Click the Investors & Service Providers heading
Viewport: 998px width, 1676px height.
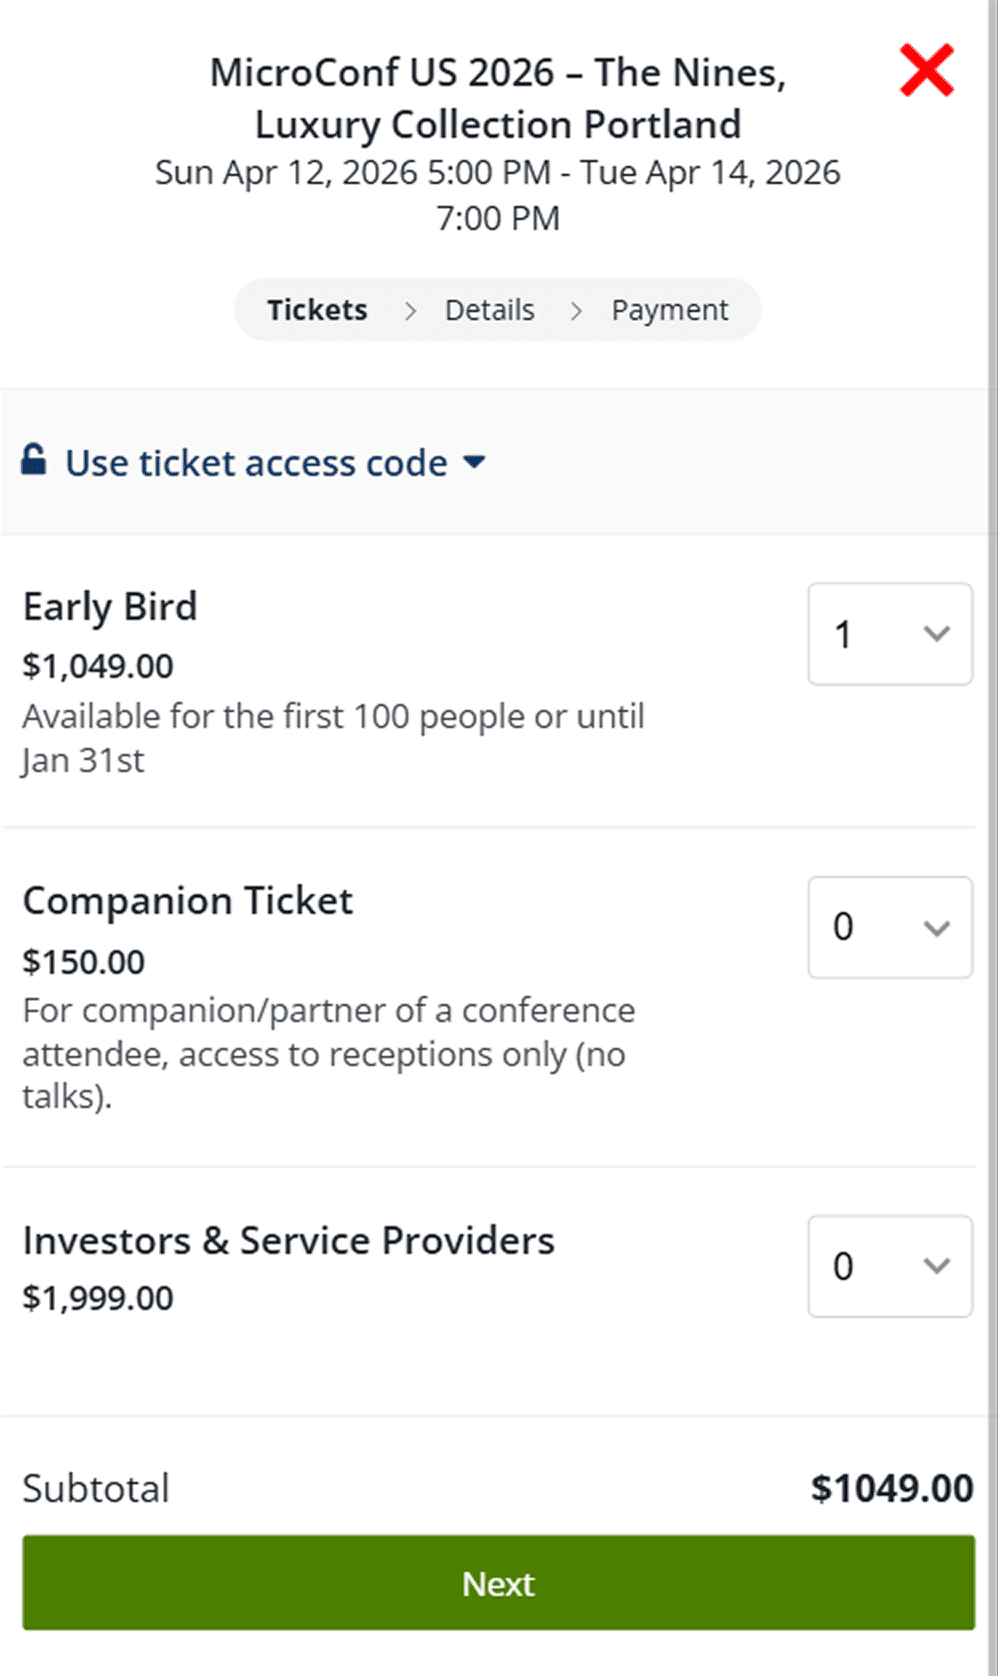pos(288,1241)
